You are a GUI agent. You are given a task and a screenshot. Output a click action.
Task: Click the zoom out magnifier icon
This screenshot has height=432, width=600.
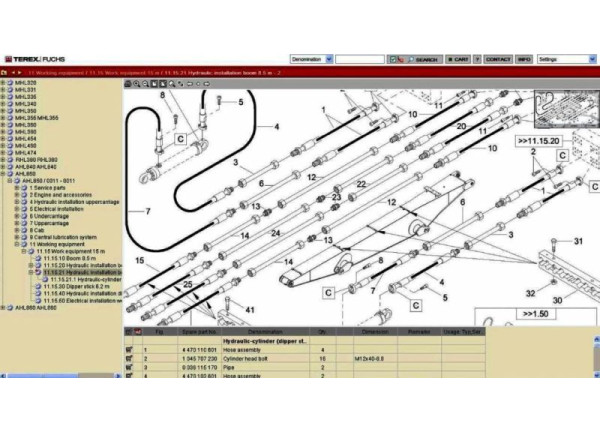tap(143, 84)
